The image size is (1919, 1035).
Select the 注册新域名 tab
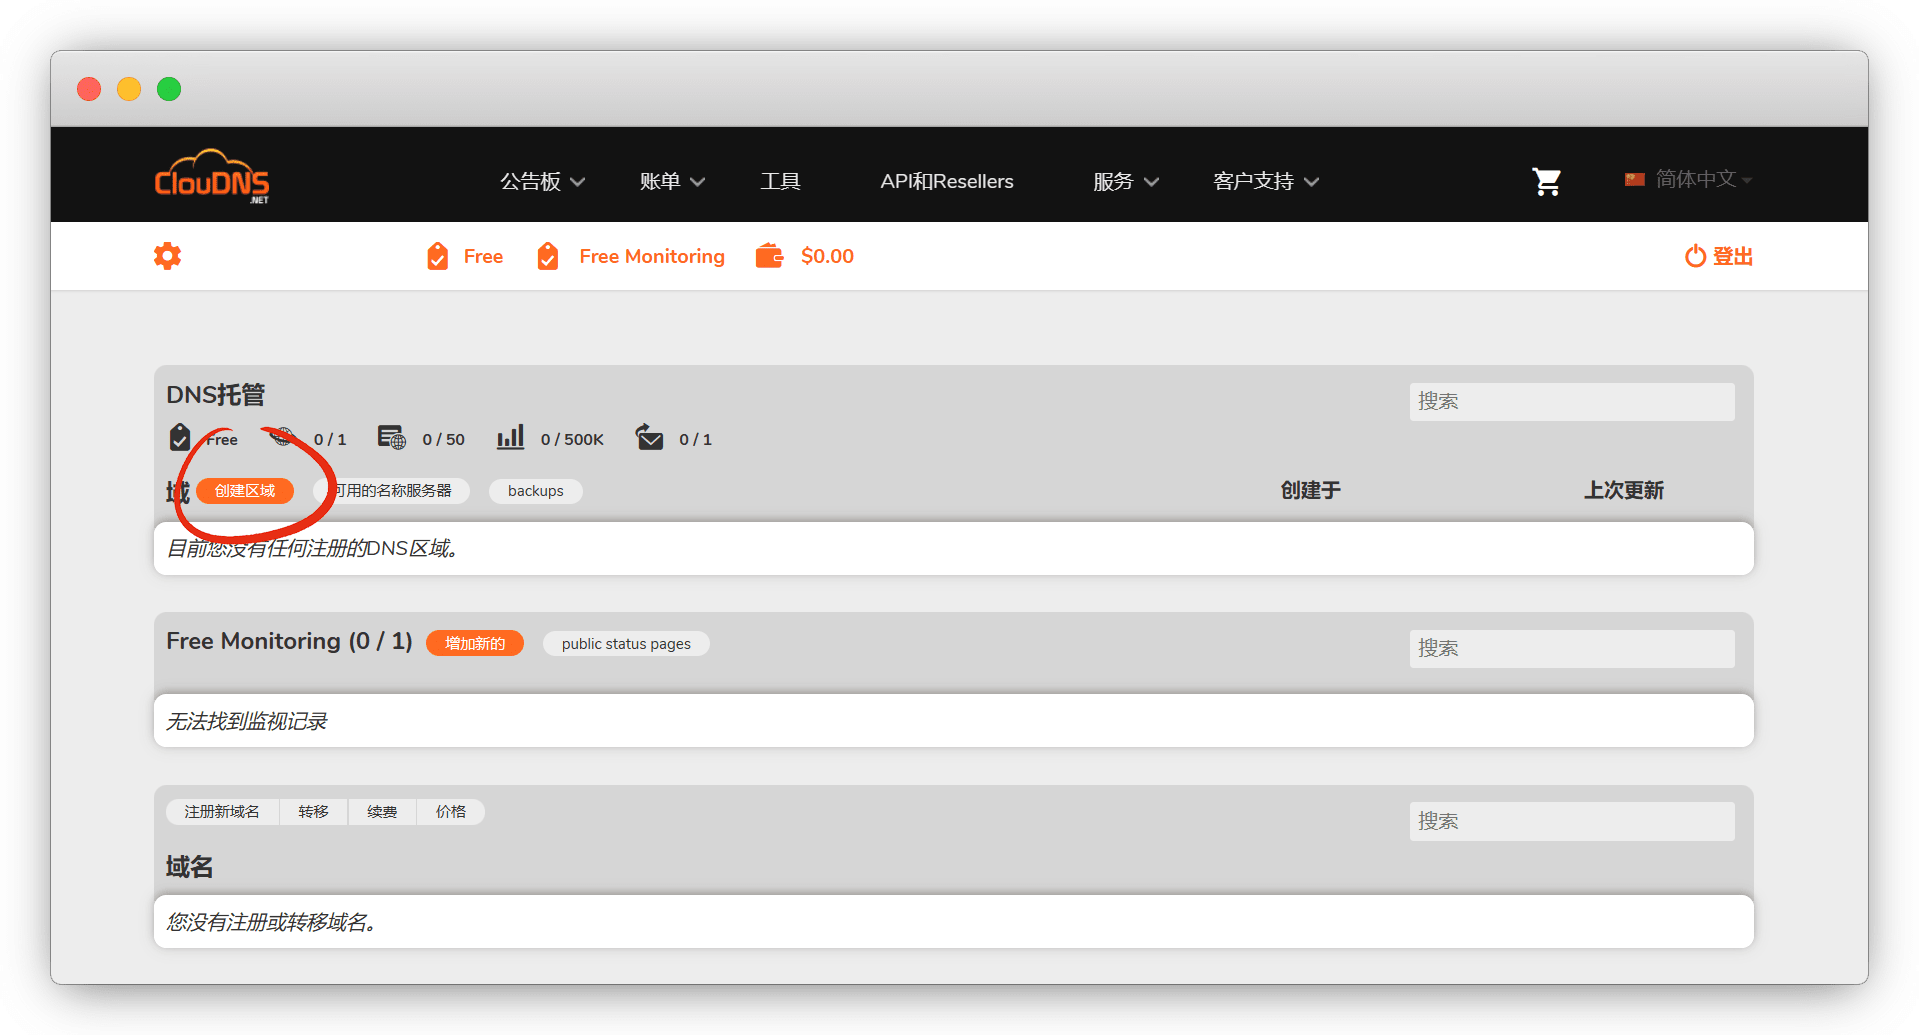[x=222, y=811]
